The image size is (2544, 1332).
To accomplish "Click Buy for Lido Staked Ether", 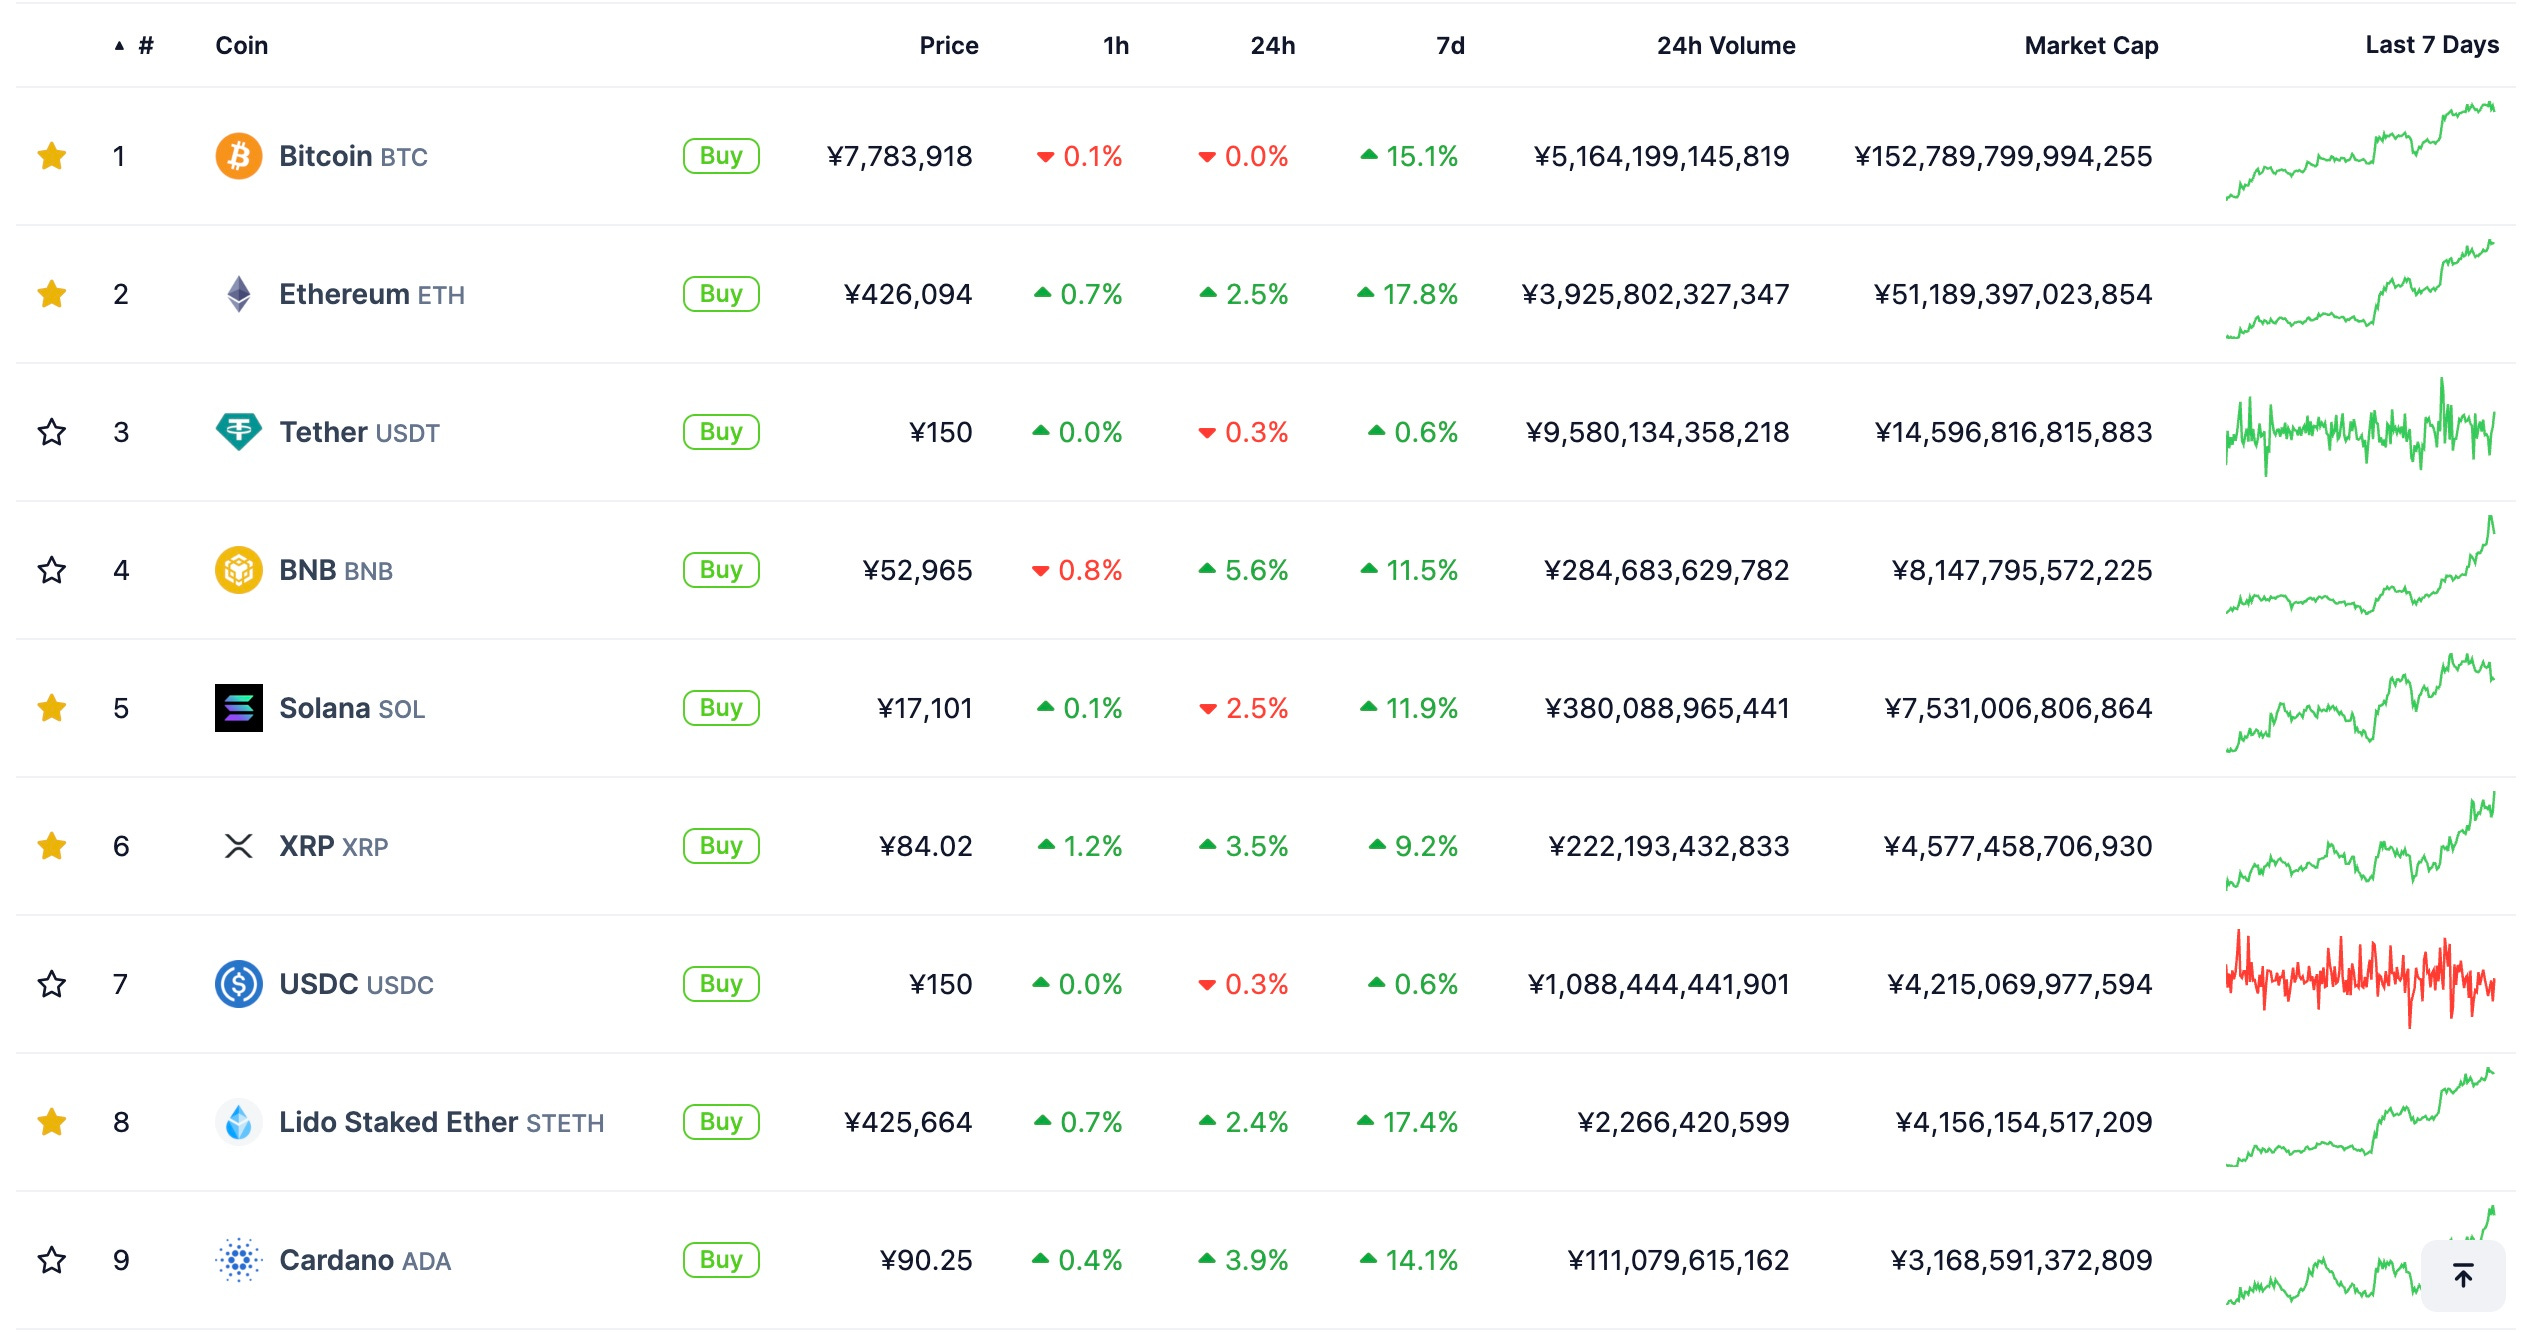I will coord(721,1122).
